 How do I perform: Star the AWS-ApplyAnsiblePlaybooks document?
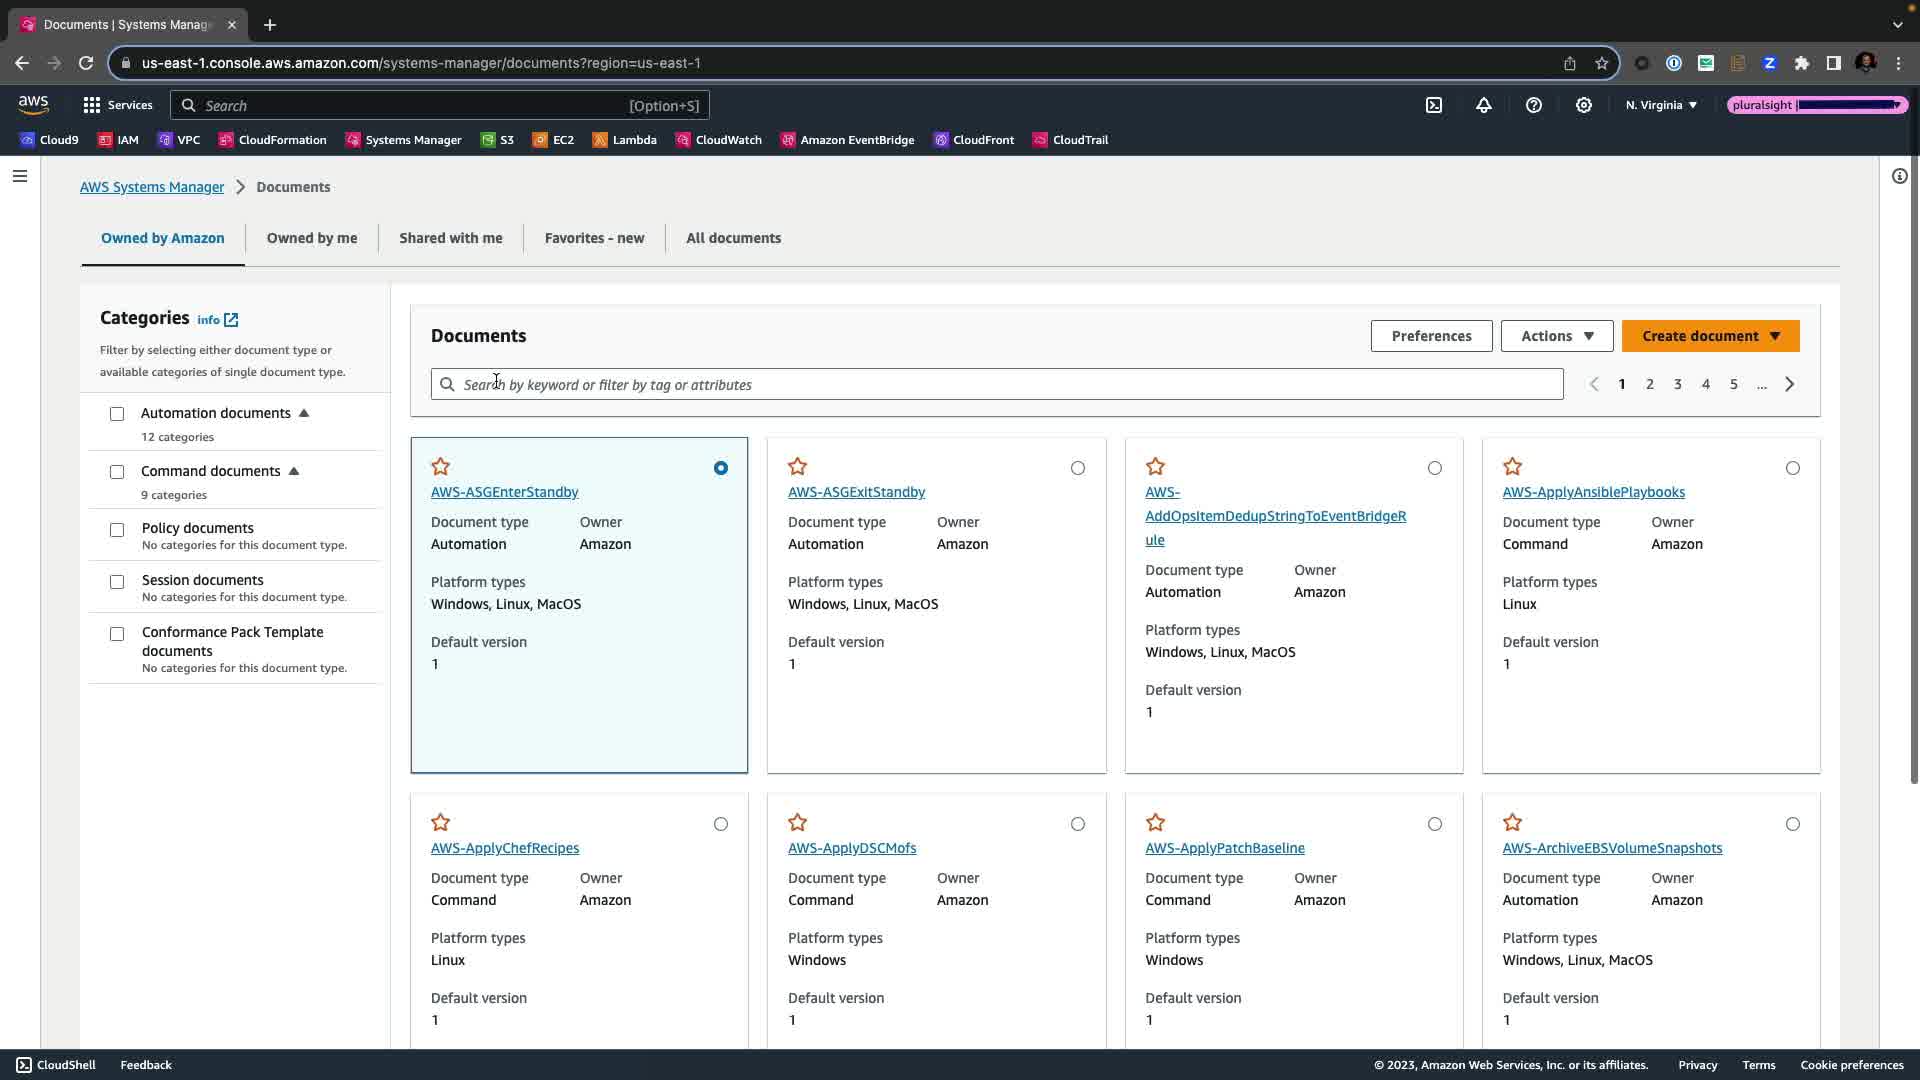click(1512, 467)
